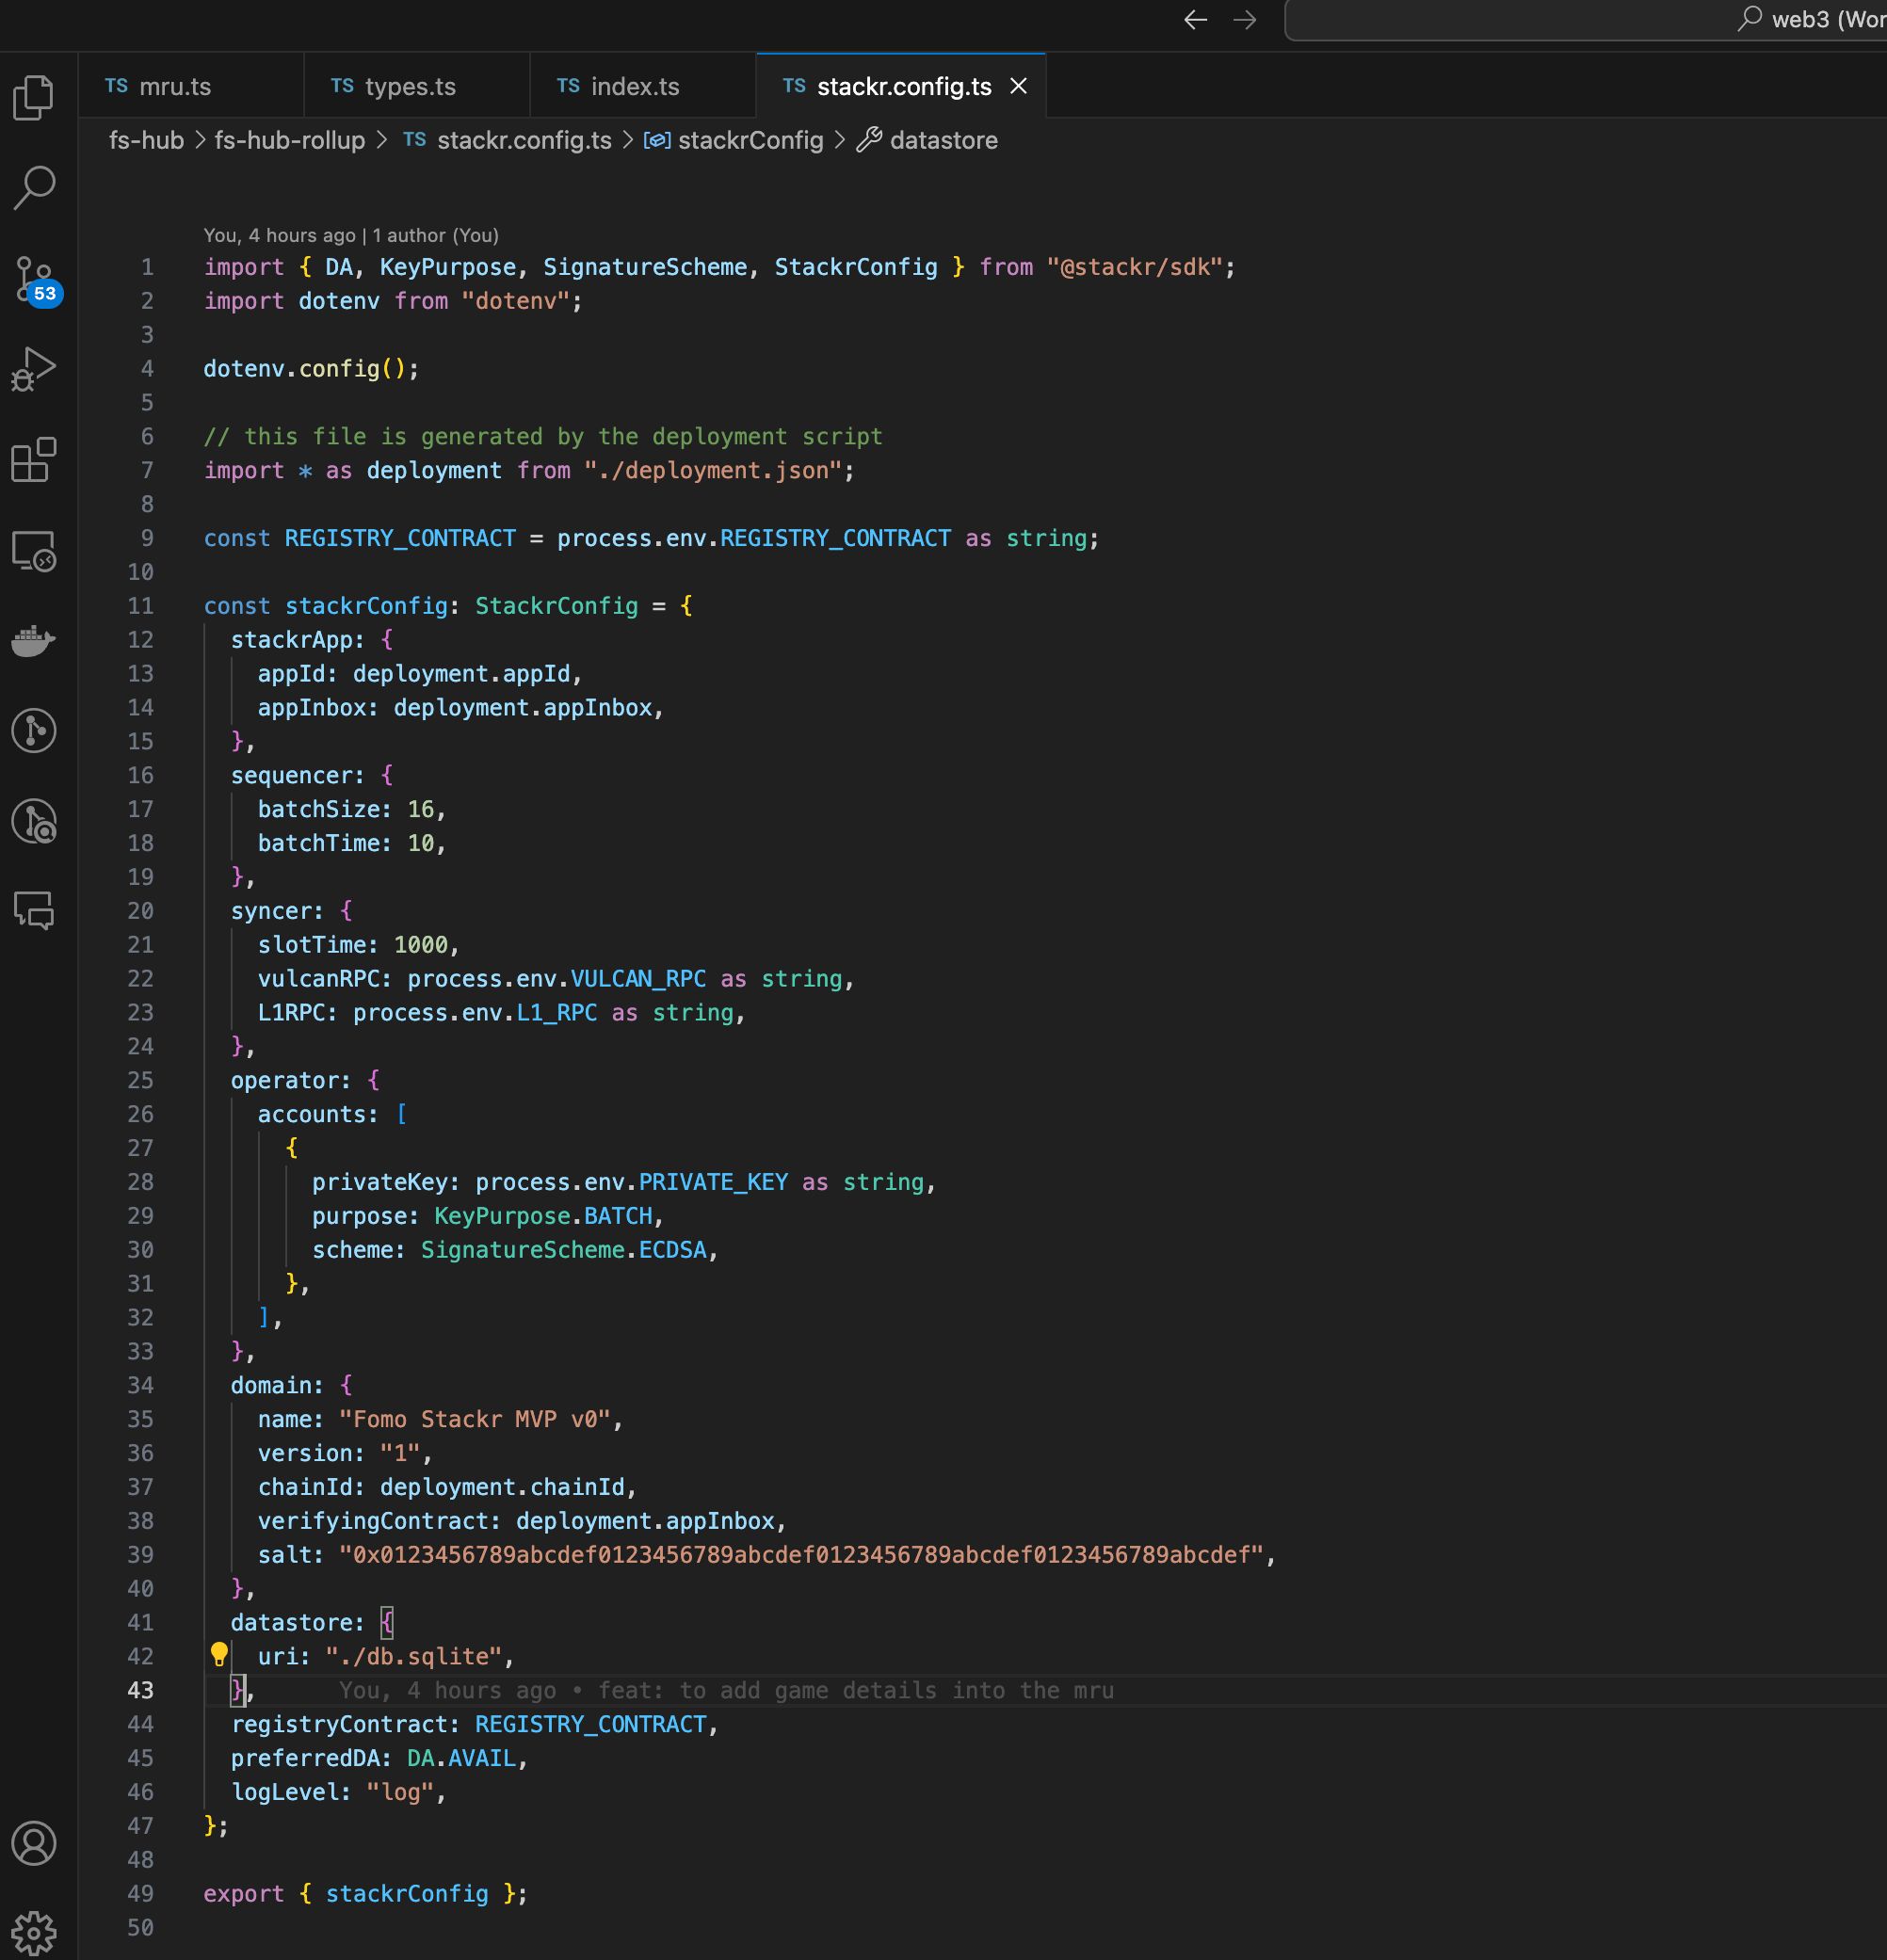The image size is (1887, 1960).
Task: Click the datastore breadcrumb
Action: click(929, 140)
